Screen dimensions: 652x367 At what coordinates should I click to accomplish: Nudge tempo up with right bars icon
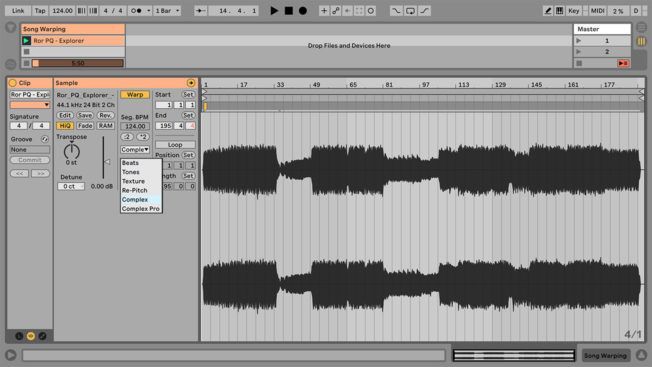click(x=93, y=11)
